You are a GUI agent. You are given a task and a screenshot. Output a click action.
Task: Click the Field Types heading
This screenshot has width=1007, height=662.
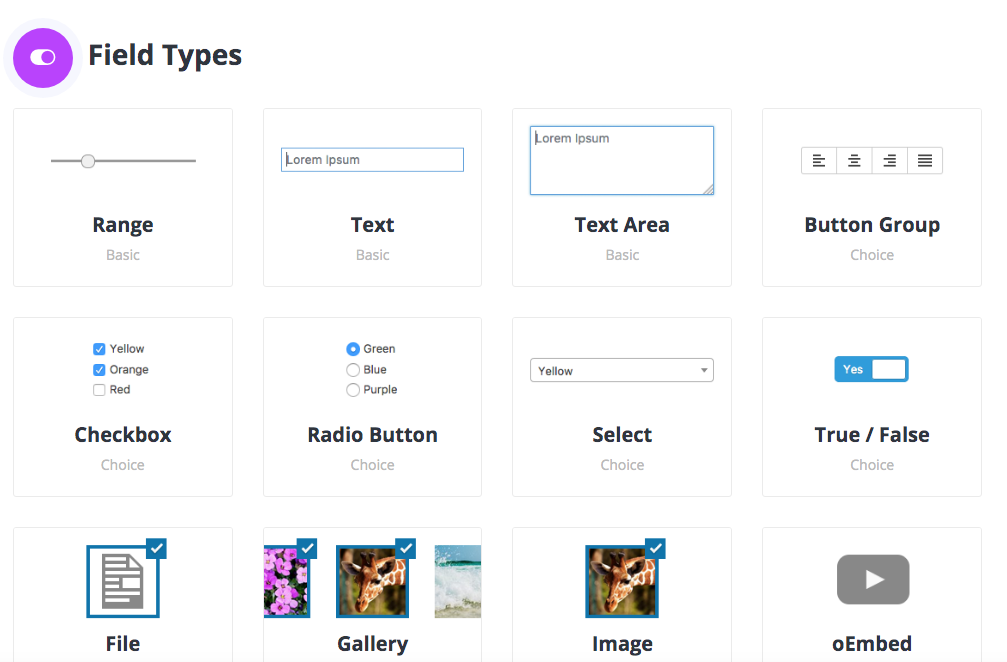[165, 55]
